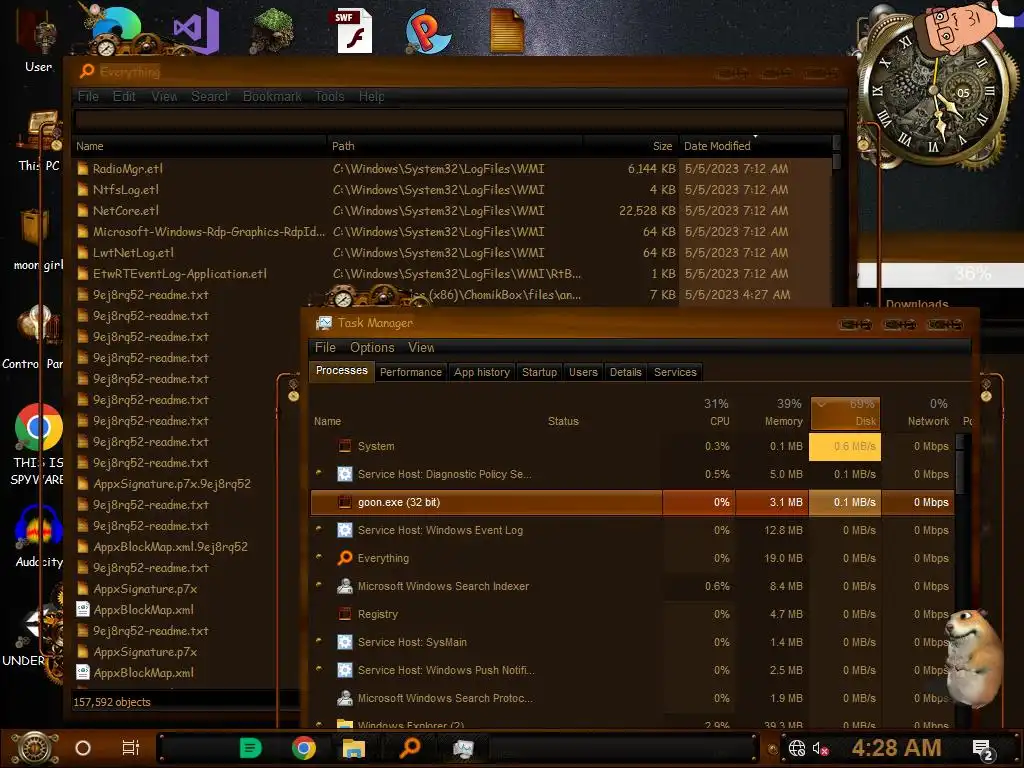This screenshot has height=768, width=1024.
Task: Open the Bookmark menu in Everything
Action: 272,97
